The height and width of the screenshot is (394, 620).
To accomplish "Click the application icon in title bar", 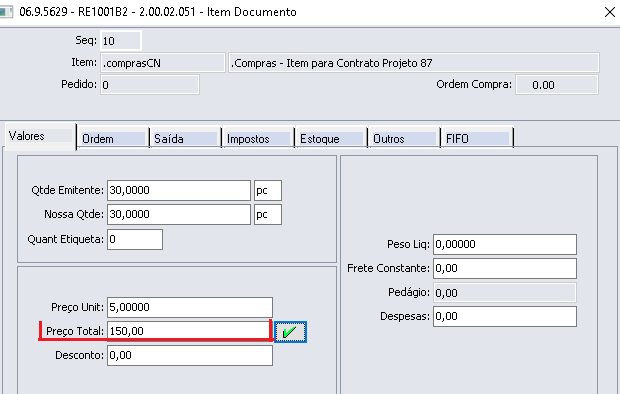I will (x=6, y=11).
